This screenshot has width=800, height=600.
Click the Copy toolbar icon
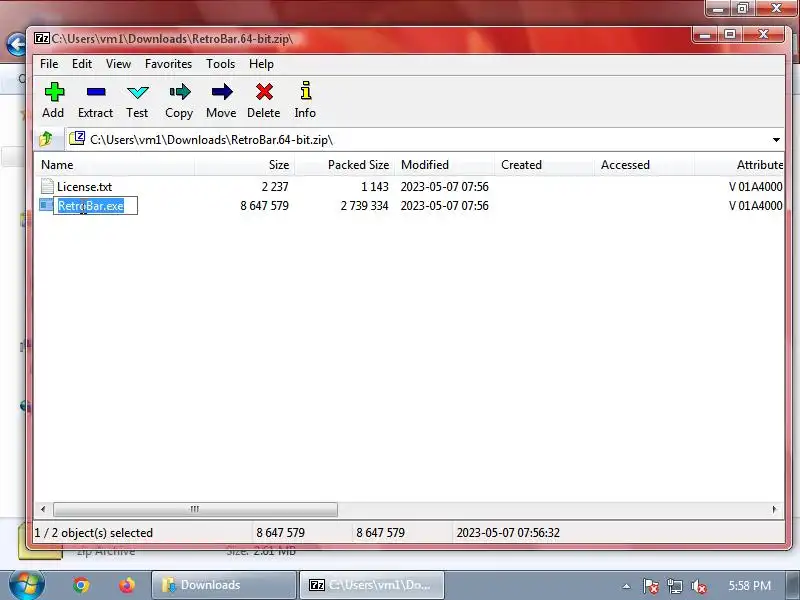(x=180, y=92)
